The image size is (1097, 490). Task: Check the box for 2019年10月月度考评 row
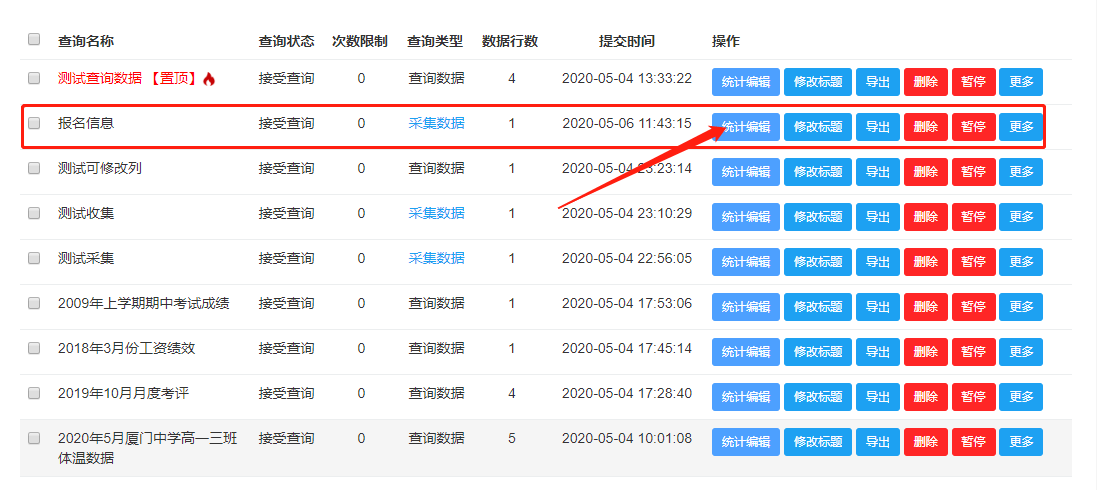[x=34, y=393]
